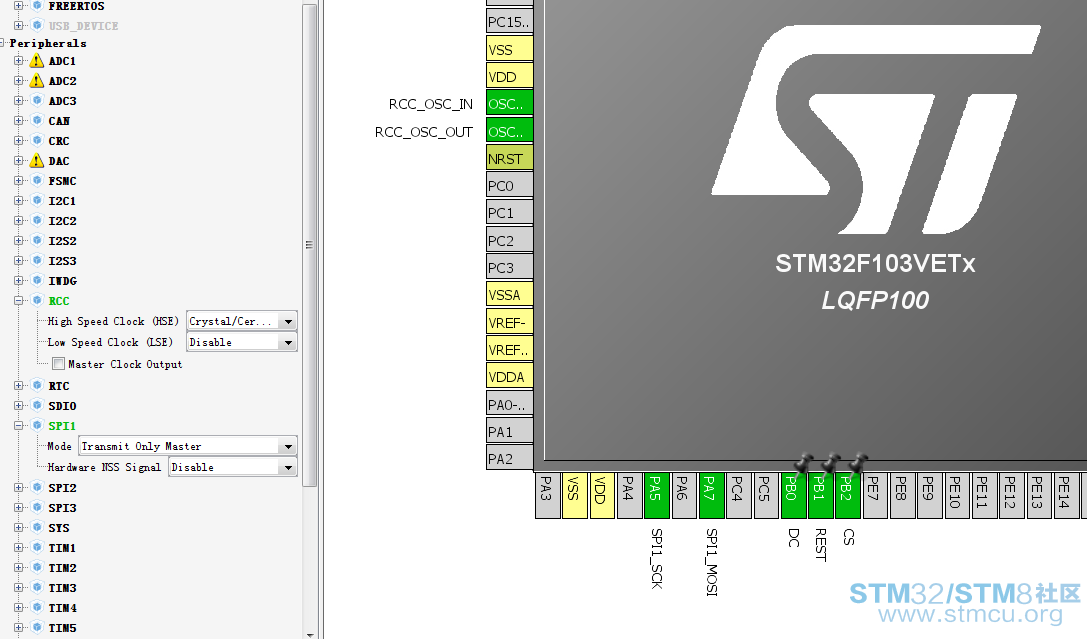The width and height of the screenshot is (1087, 639).
Task: Click the PC0 pin
Action: coord(510,186)
